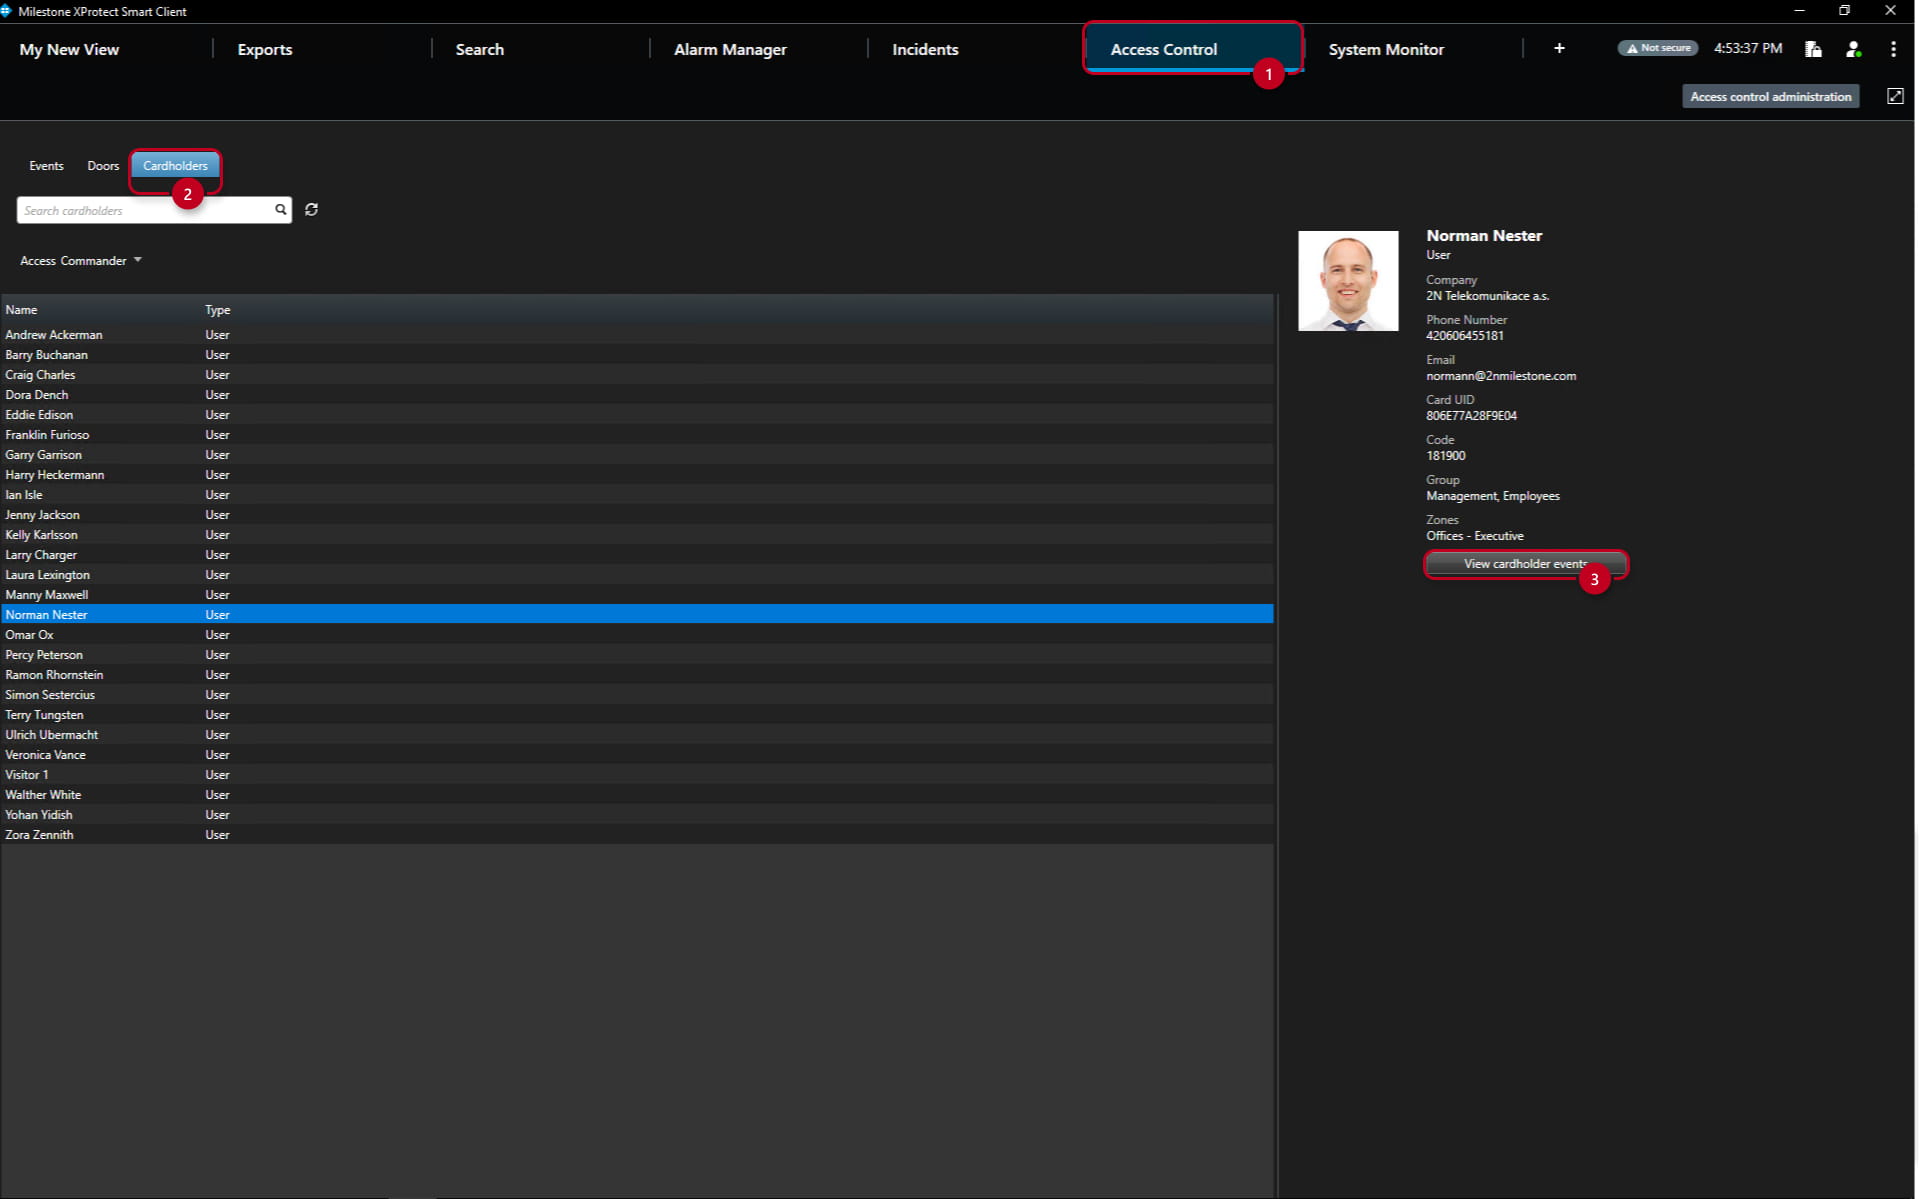Click Norman Nester's profile photo

tap(1348, 281)
